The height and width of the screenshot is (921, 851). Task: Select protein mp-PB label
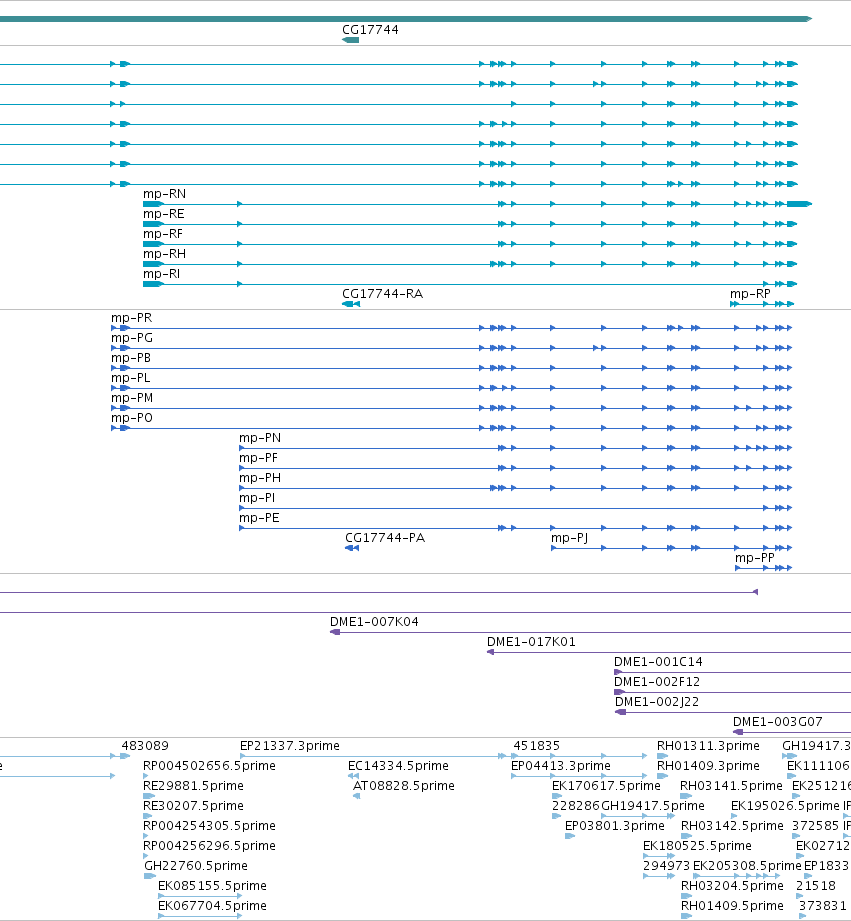(131, 358)
